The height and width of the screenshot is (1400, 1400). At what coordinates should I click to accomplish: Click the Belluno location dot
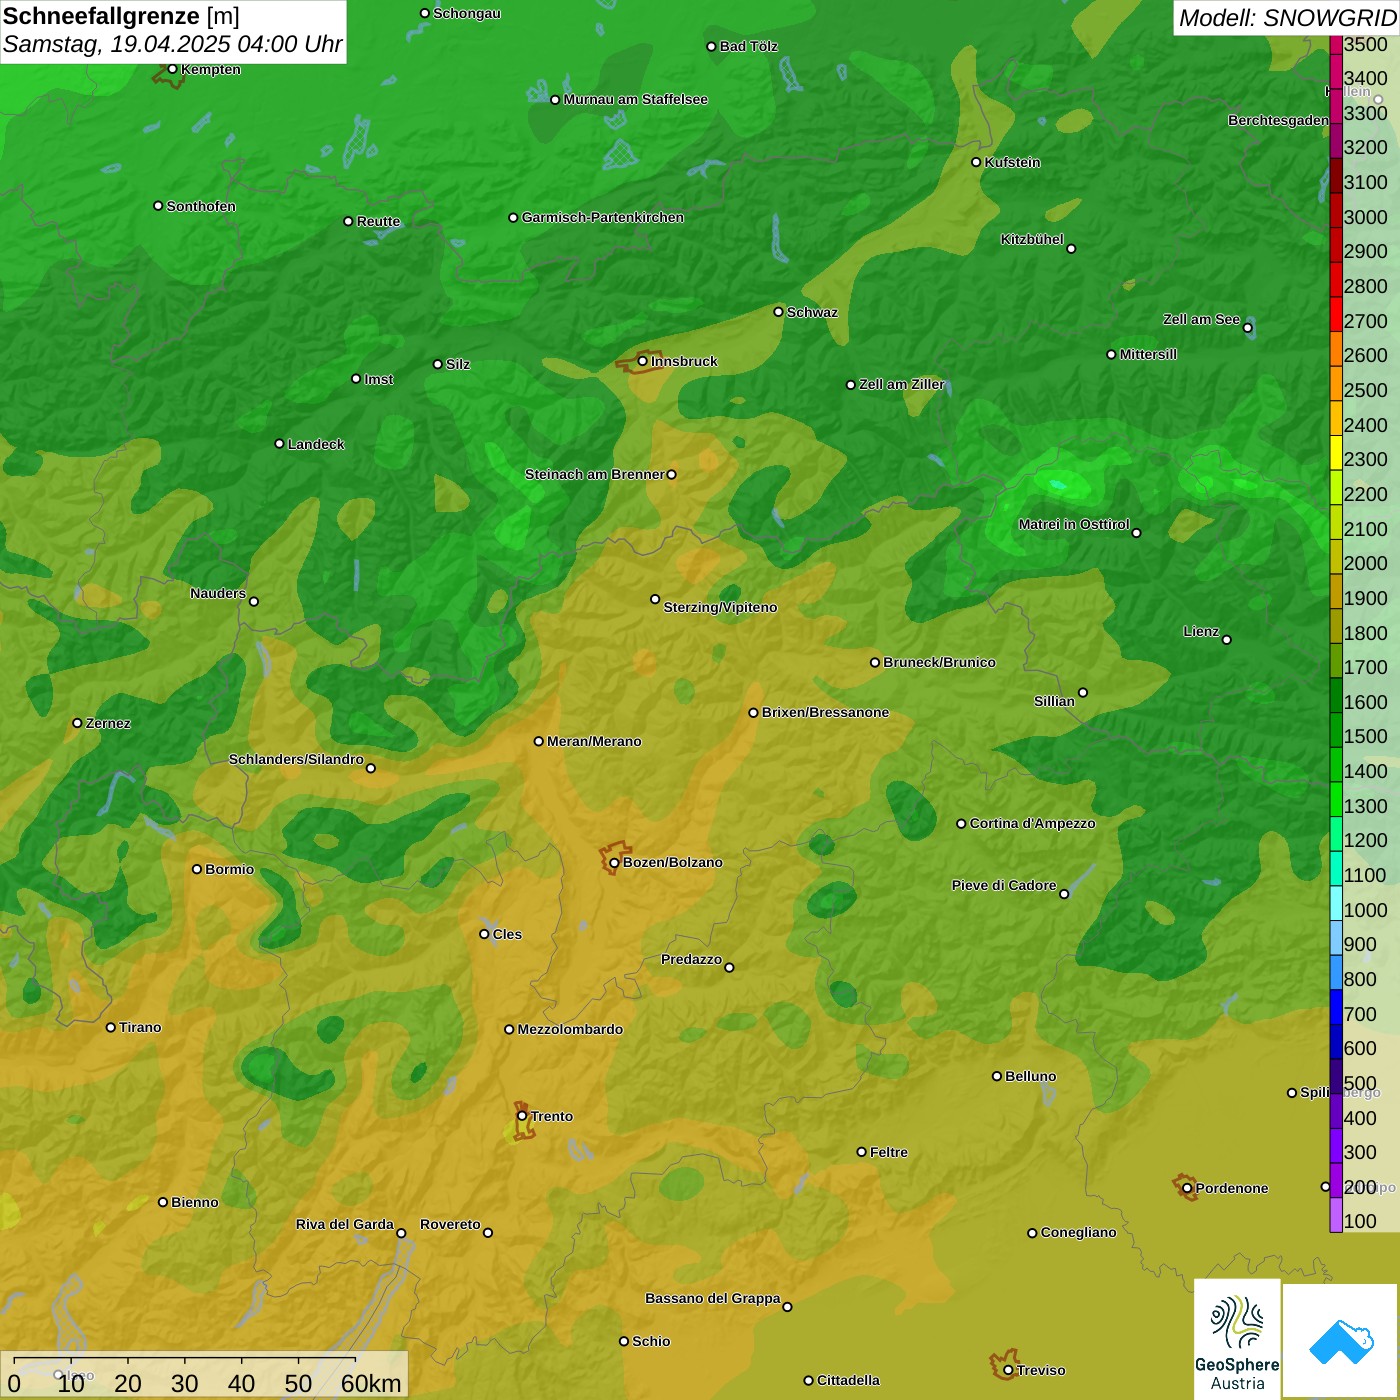click(x=997, y=1076)
